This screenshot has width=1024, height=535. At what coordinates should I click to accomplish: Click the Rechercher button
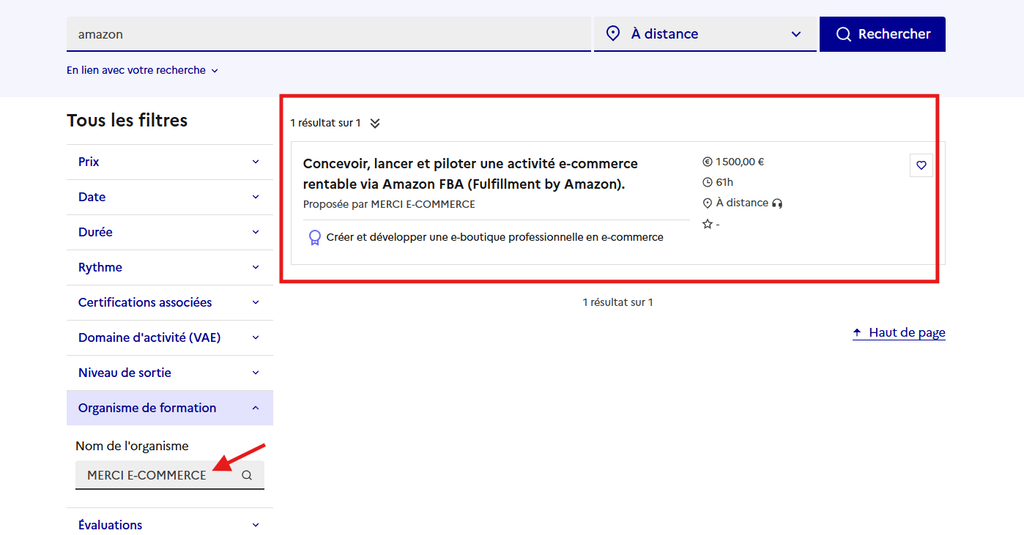coord(882,34)
